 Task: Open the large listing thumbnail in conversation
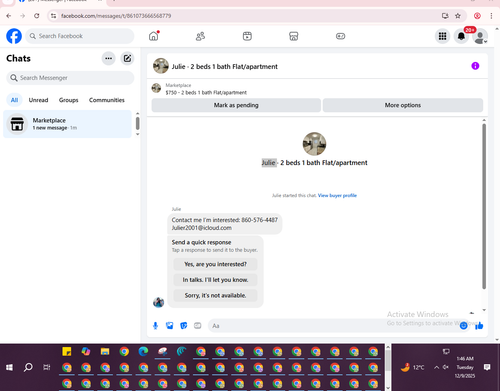(x=314, y=144)
